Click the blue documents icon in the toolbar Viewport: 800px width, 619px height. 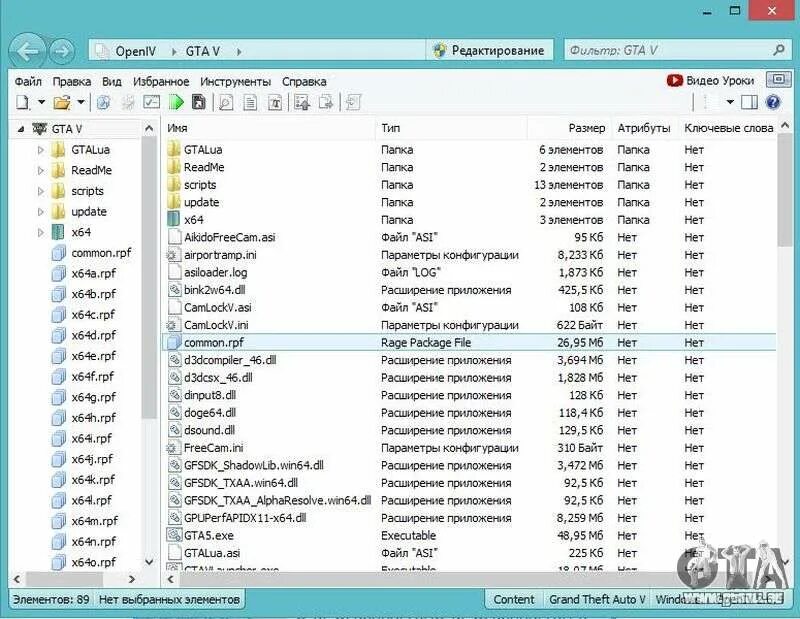104,103
